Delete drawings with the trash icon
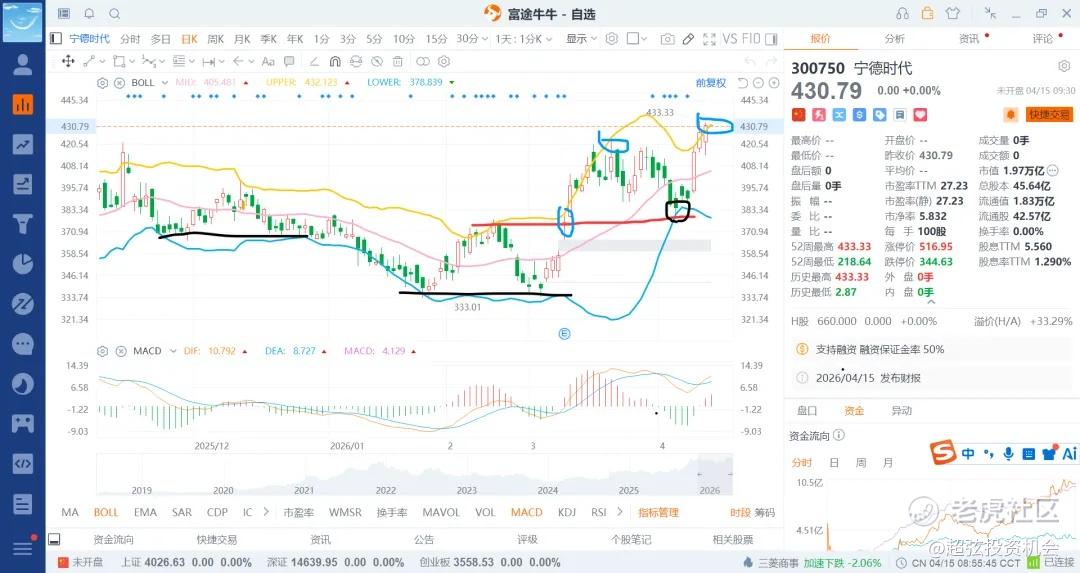The height and width of the screenshot is (573, 1080). tap(397, 61)
